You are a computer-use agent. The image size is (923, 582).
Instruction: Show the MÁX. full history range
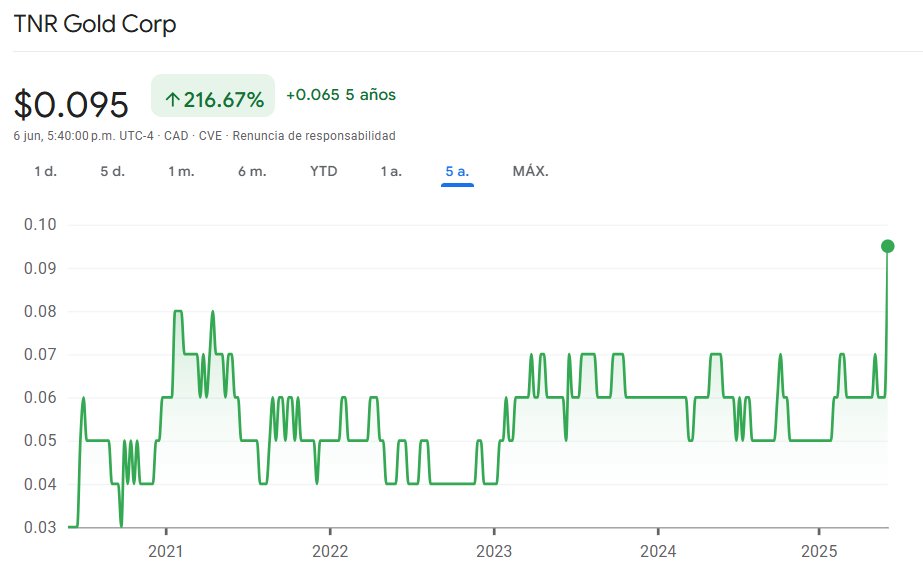click(x=530, y=171)
